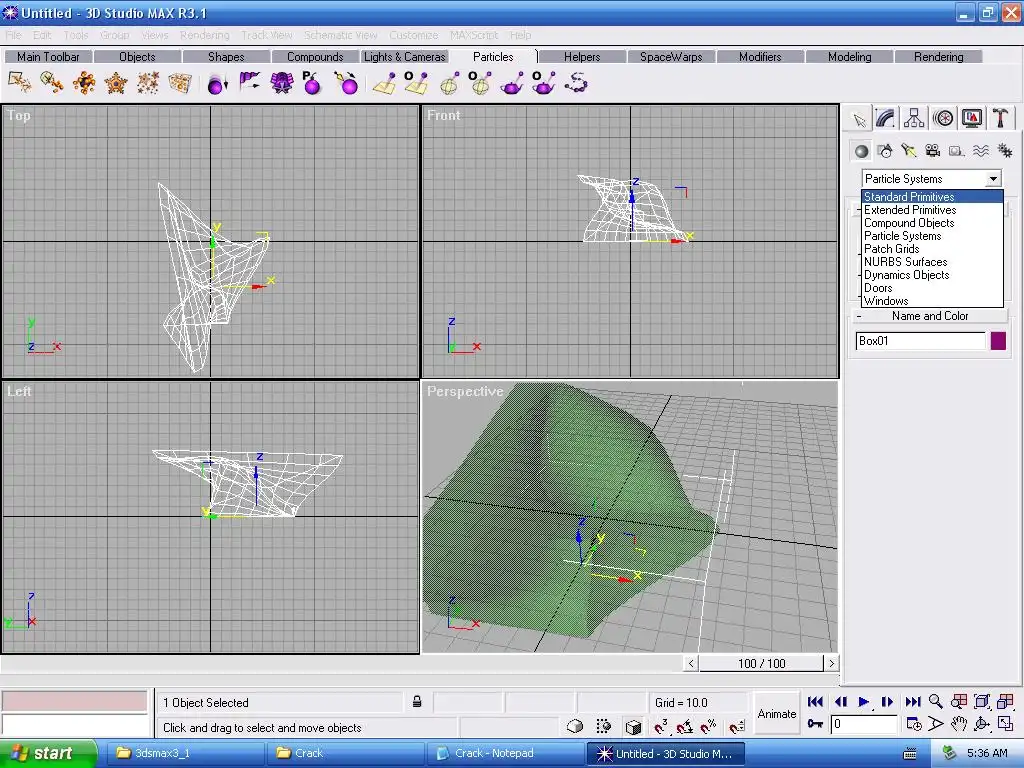1024x768 pixels.
Task: Click the time slider left arrow
Action: click(x=691, y=664)
